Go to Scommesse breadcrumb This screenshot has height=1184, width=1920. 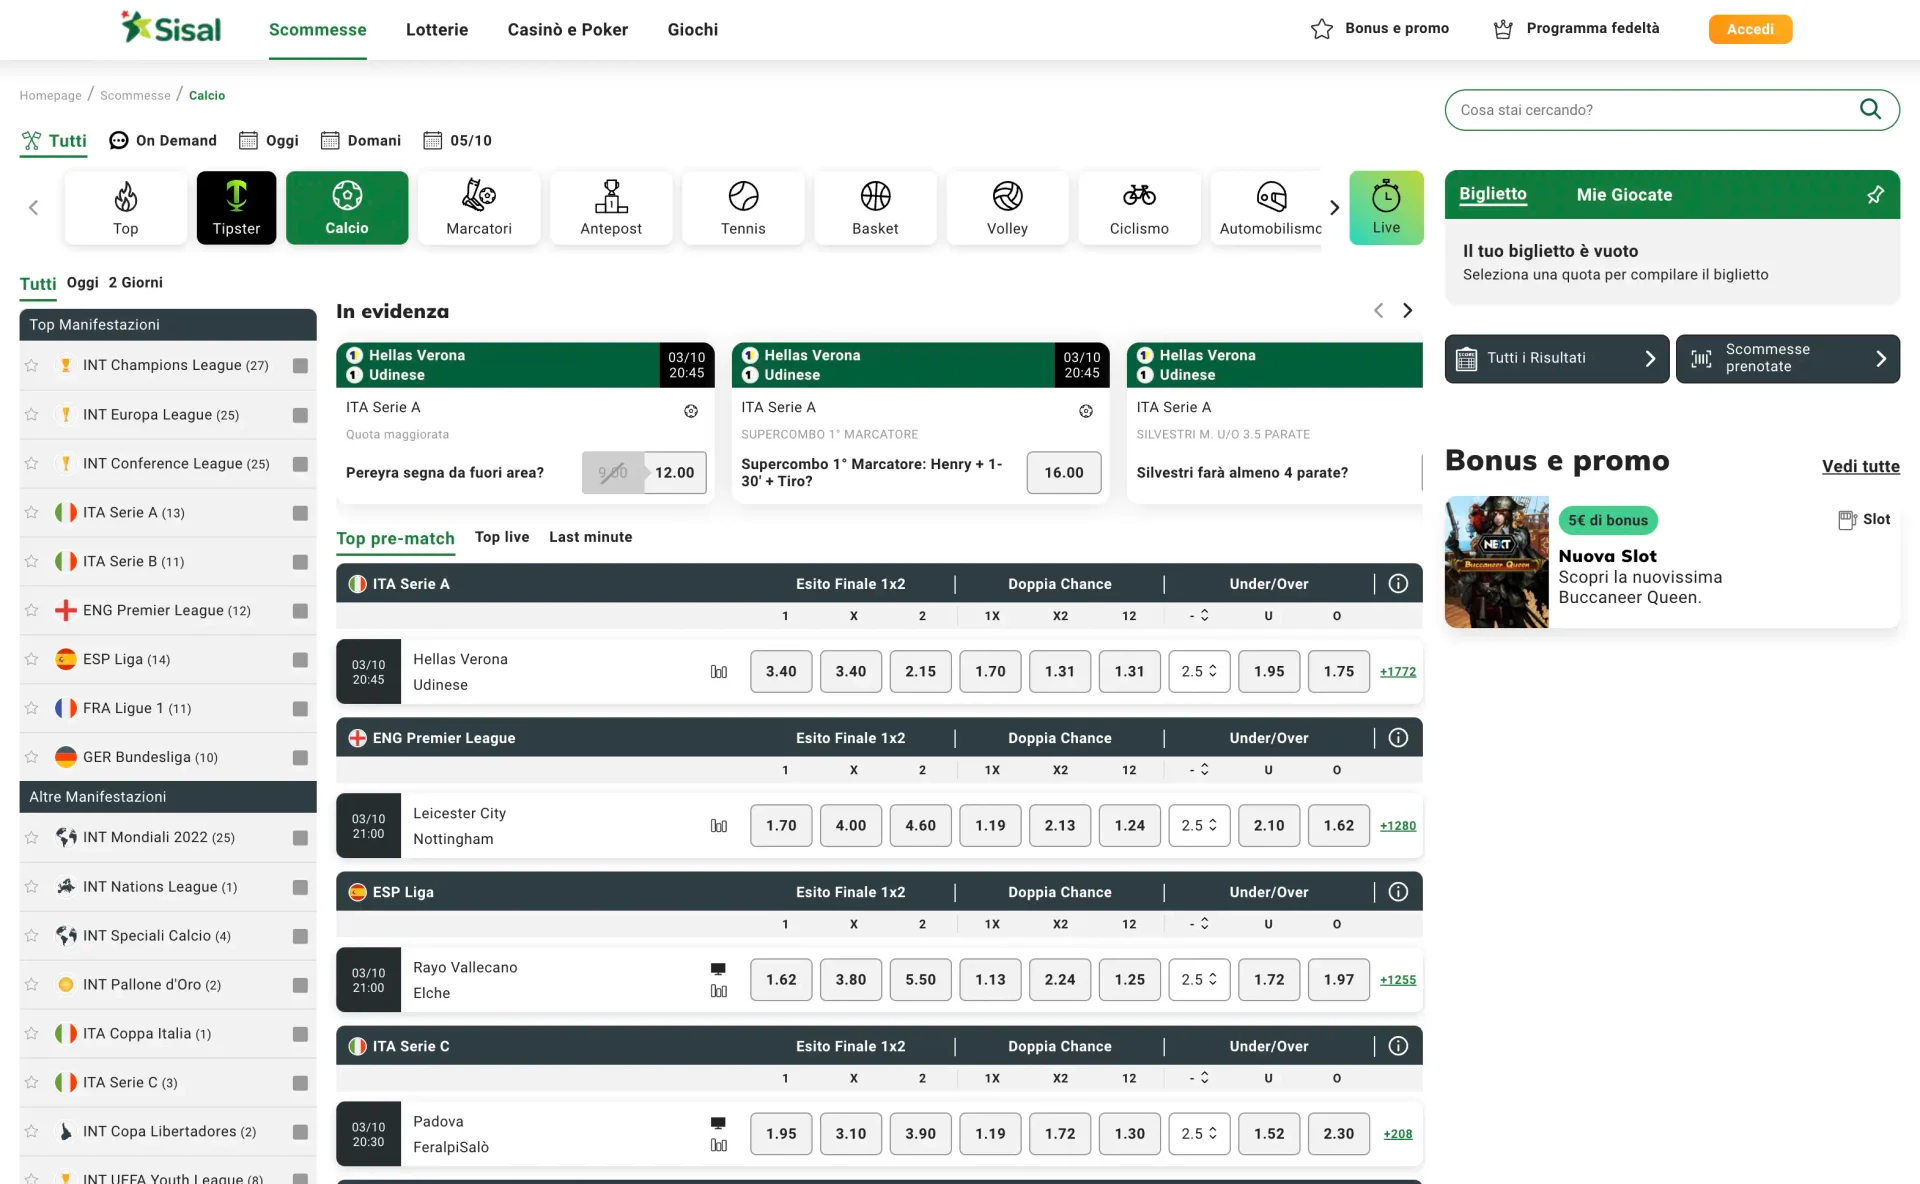(135, 95)
